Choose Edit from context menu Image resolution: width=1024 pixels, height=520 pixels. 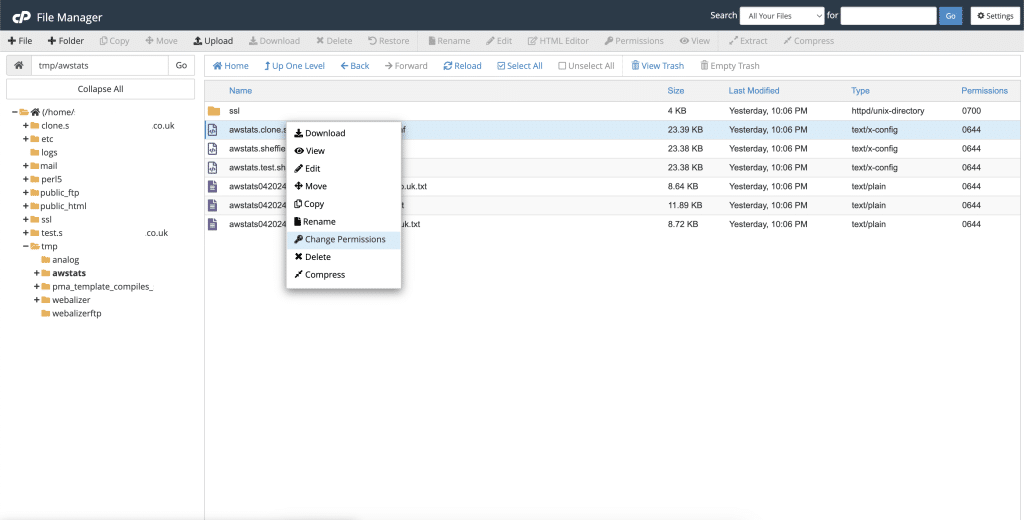[x=344, y=169]
